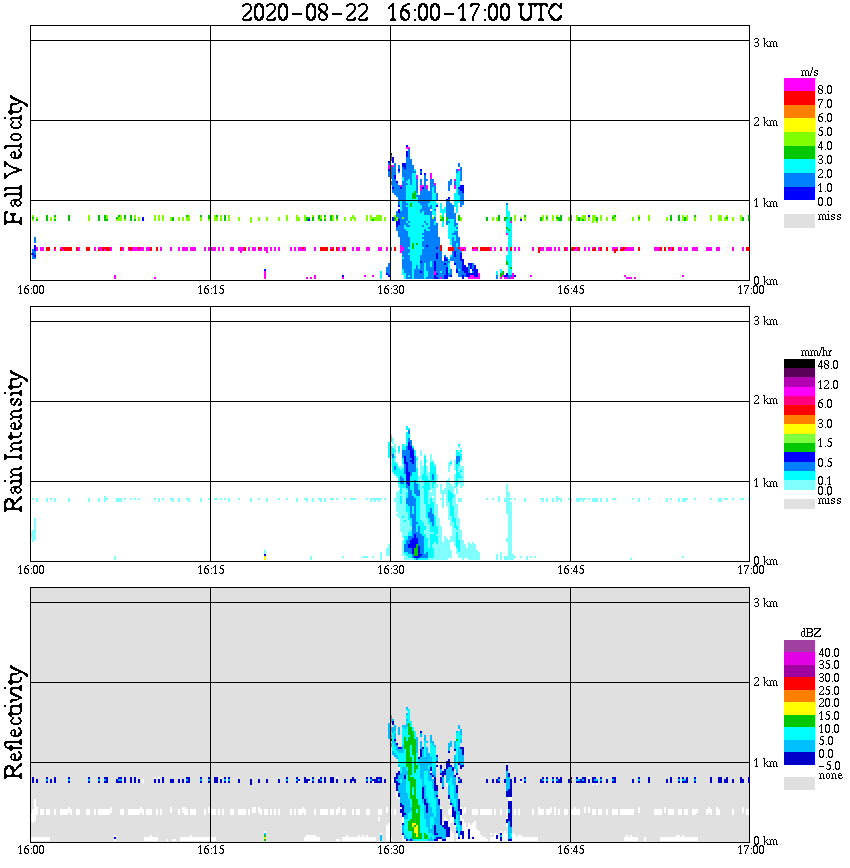Screen dimensions: 850x868
Task: Click the "1 km" height label of Rain Intensity panel
Action: click(x=766, y=483)
